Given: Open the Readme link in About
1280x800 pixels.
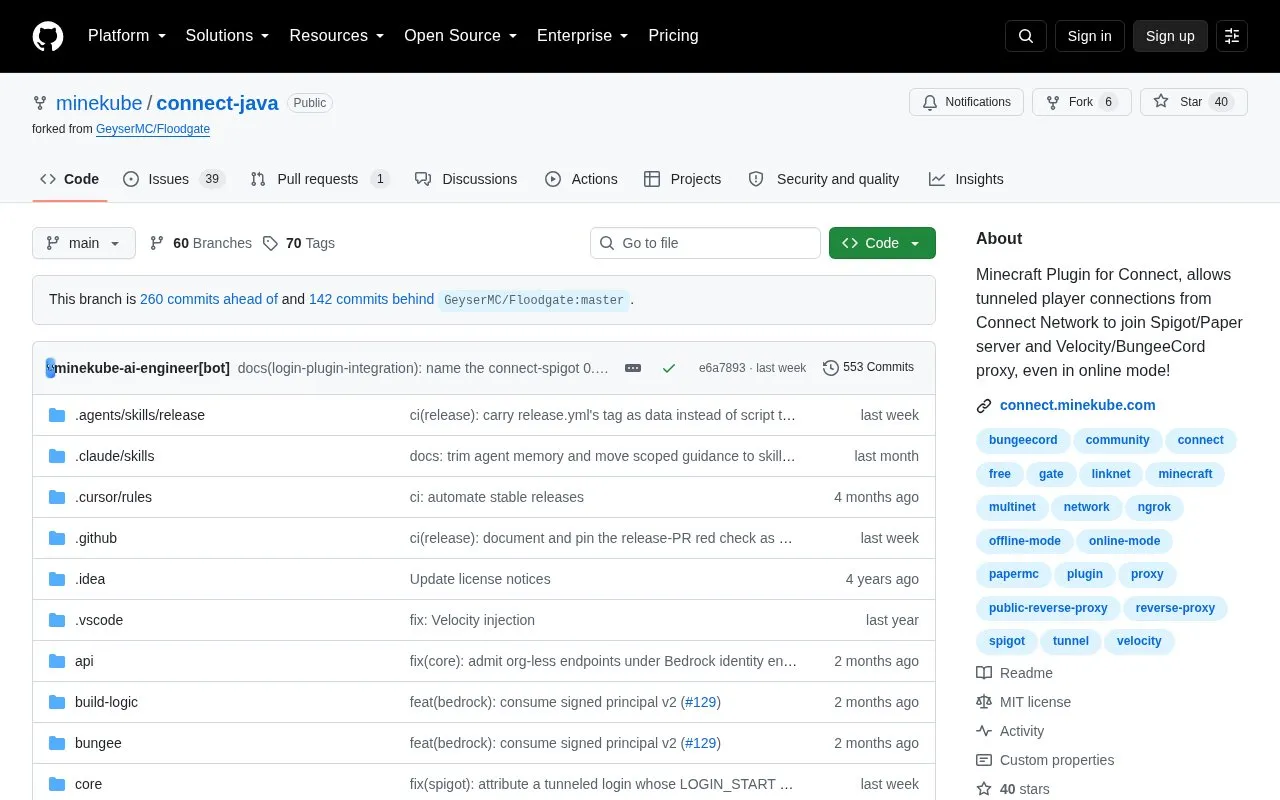Looking at the screenshot, I should pyautogui.click(x=1014, y=673).
